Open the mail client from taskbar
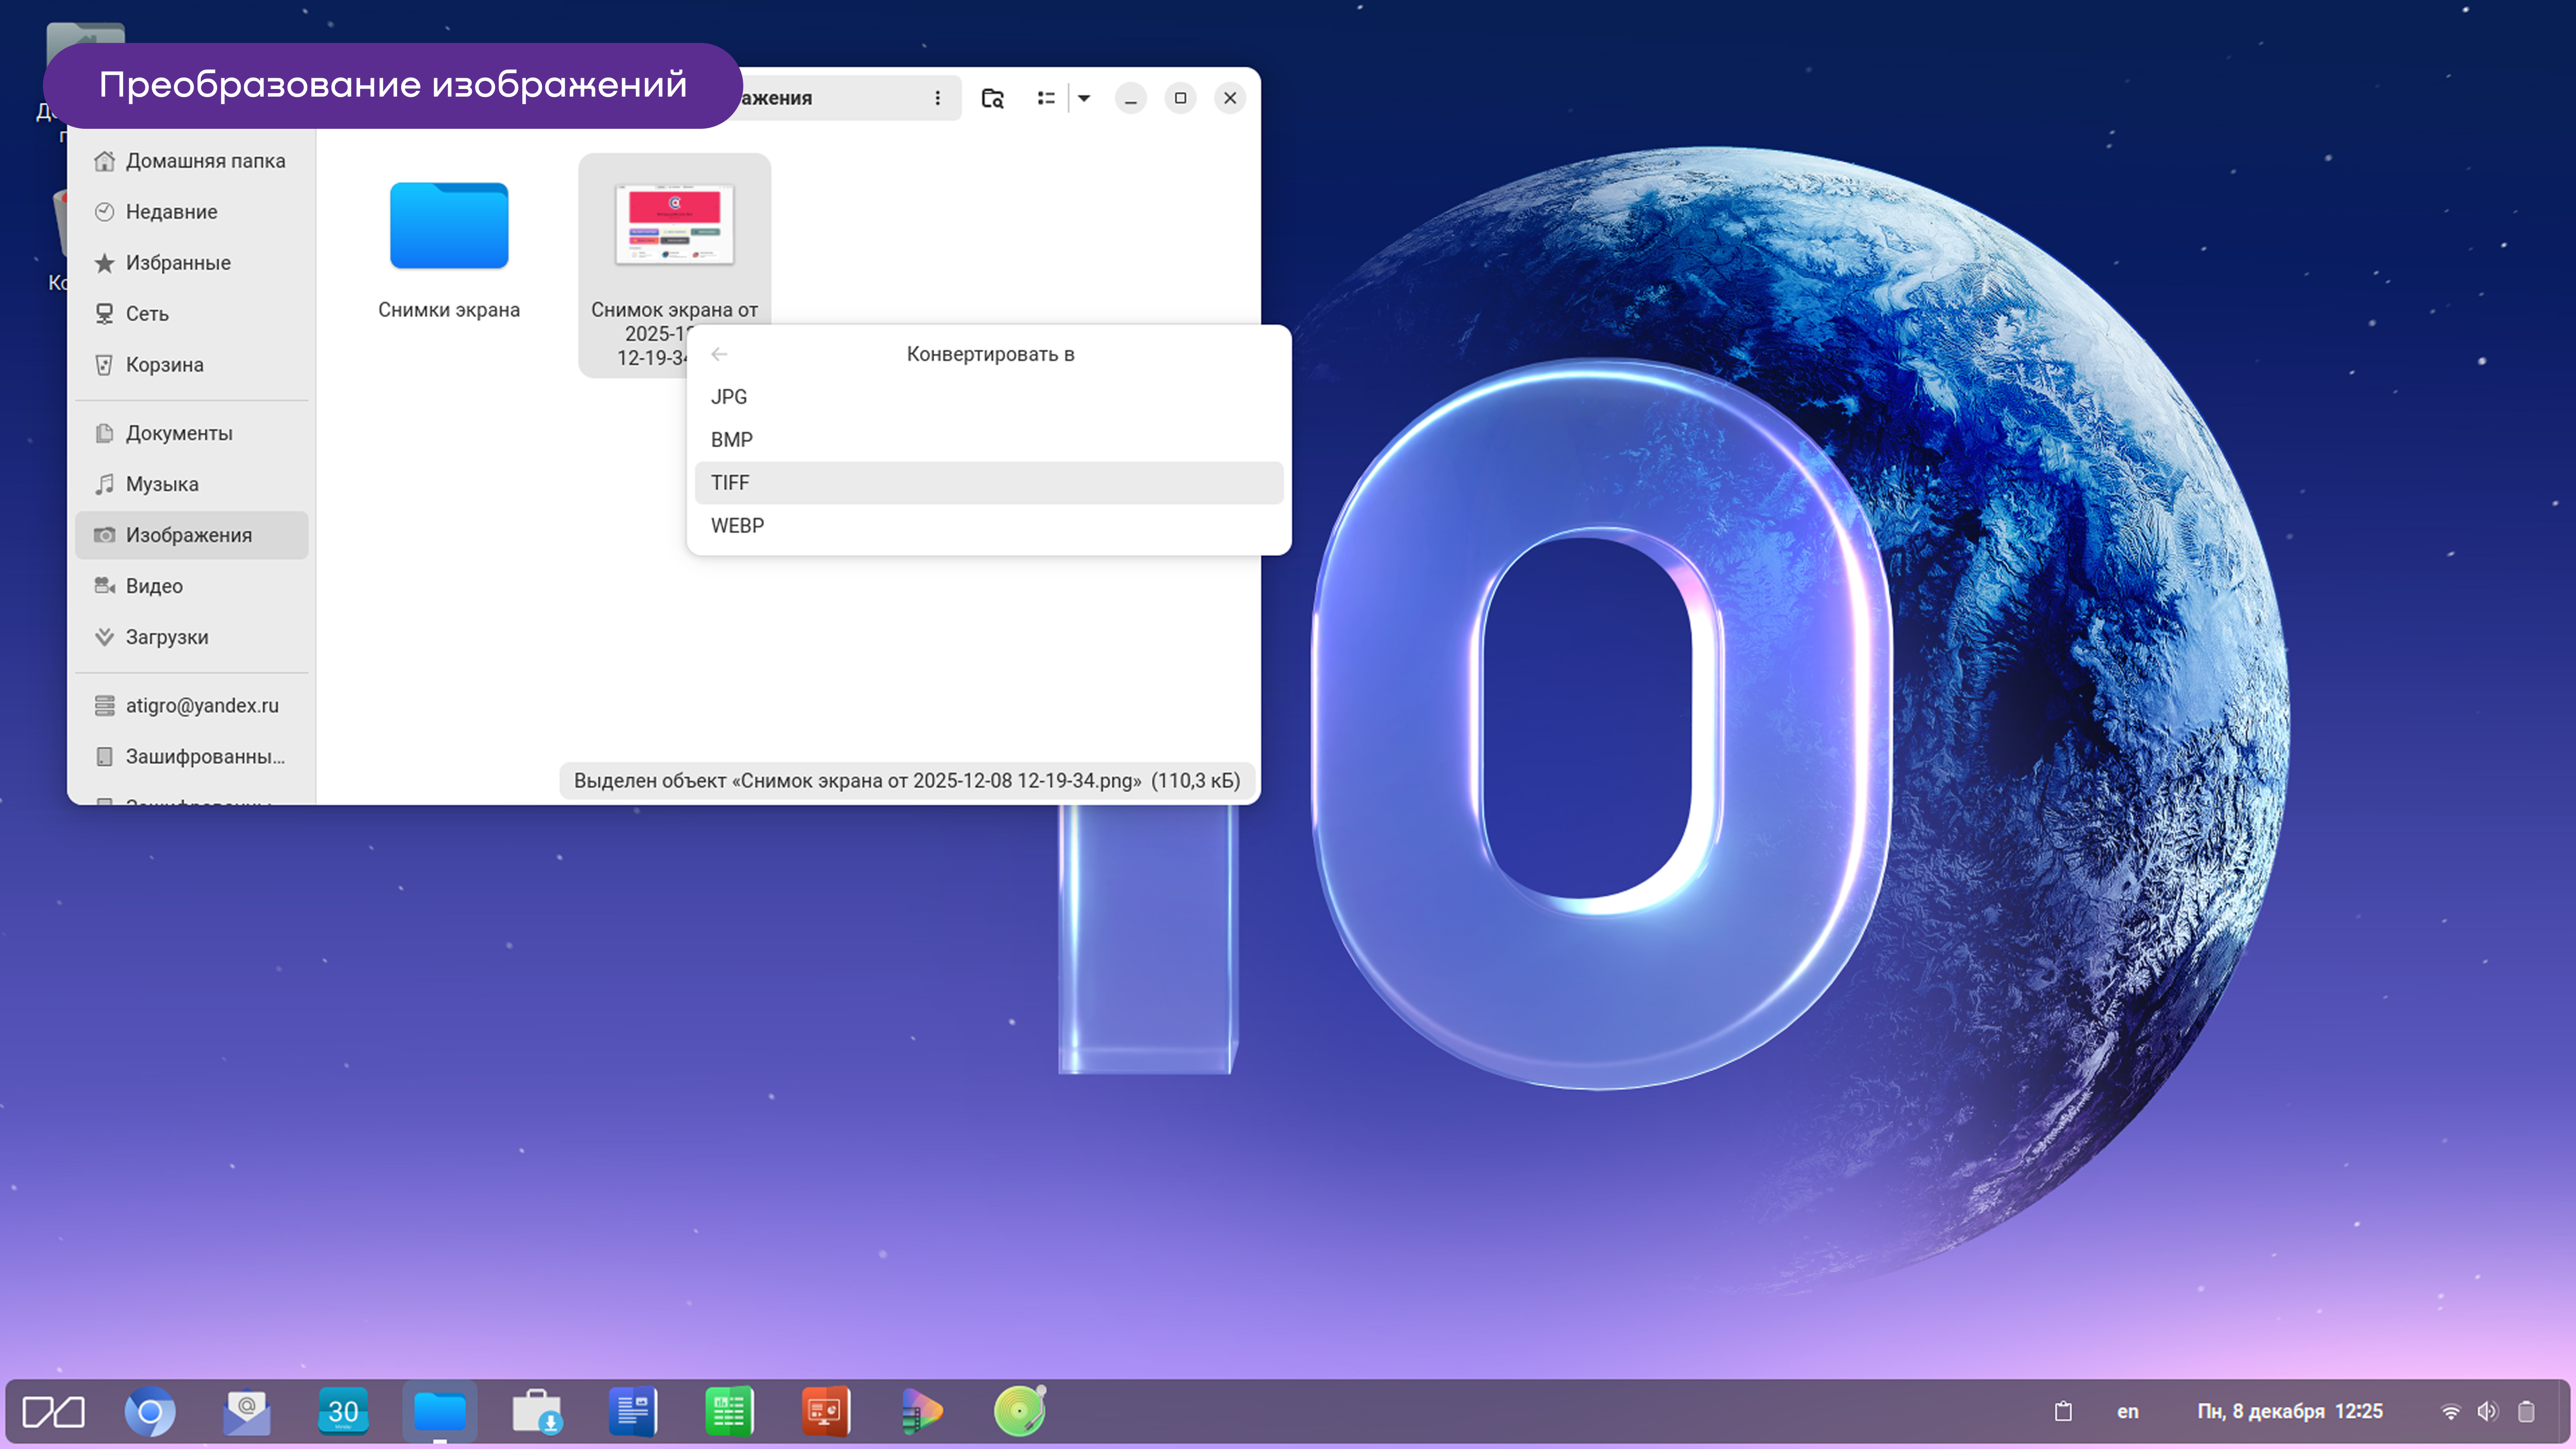 point(246,1411)
